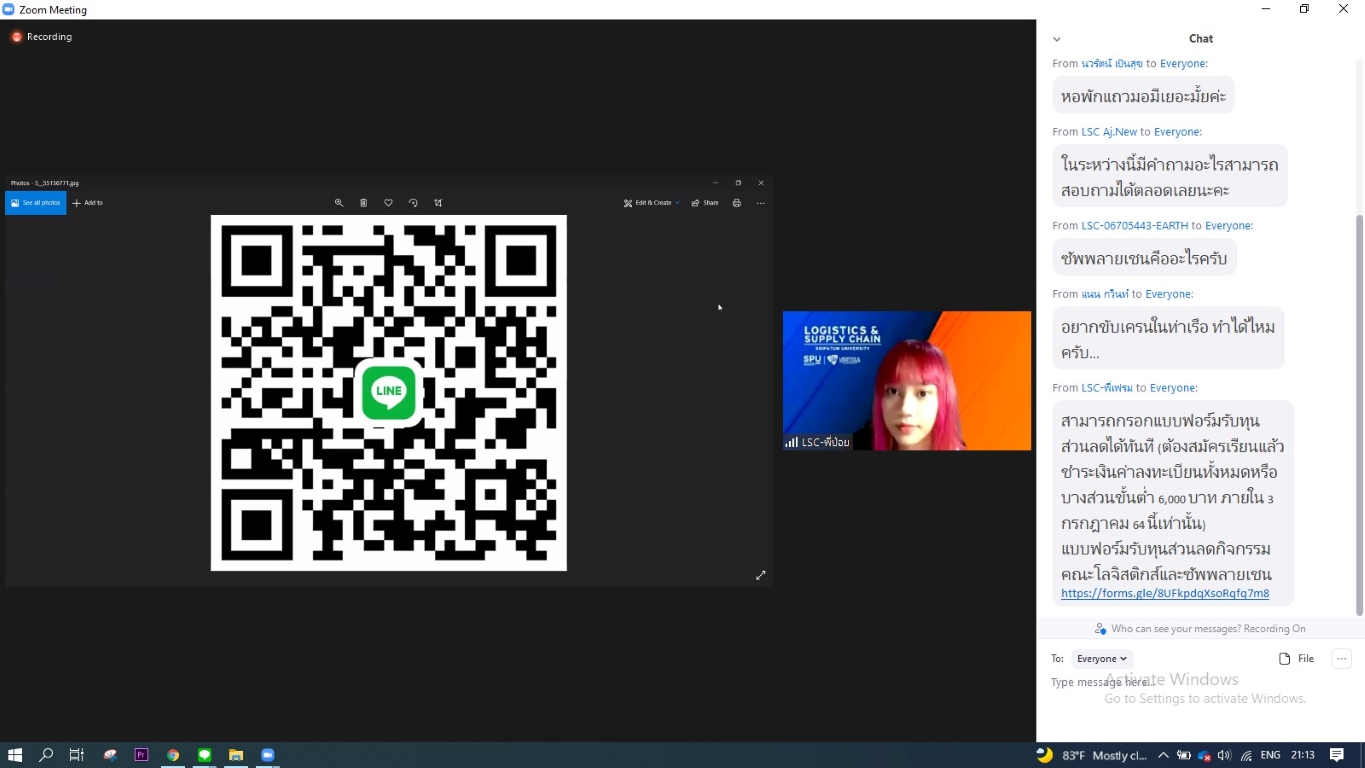The image size is (1365, 768).
Task: Open the forms.gle link in chat
Action: tap(1165, 593)
